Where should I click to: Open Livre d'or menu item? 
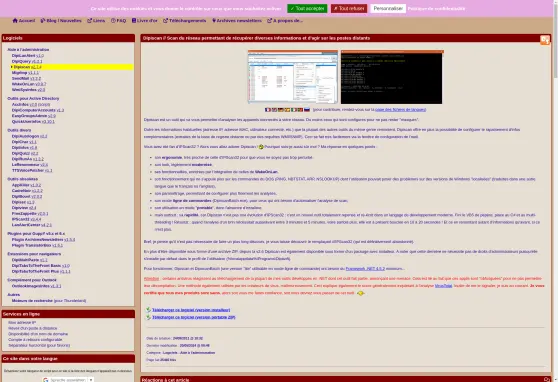pyautogui.click(x=144, y=21)
